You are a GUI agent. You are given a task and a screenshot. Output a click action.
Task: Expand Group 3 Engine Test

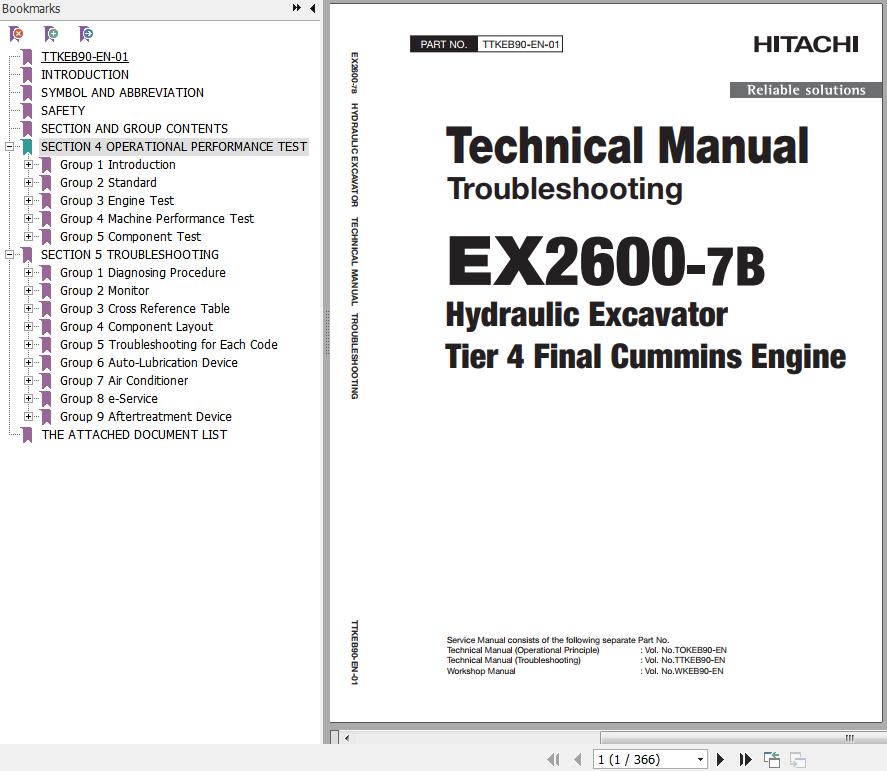tap(28, 201)
